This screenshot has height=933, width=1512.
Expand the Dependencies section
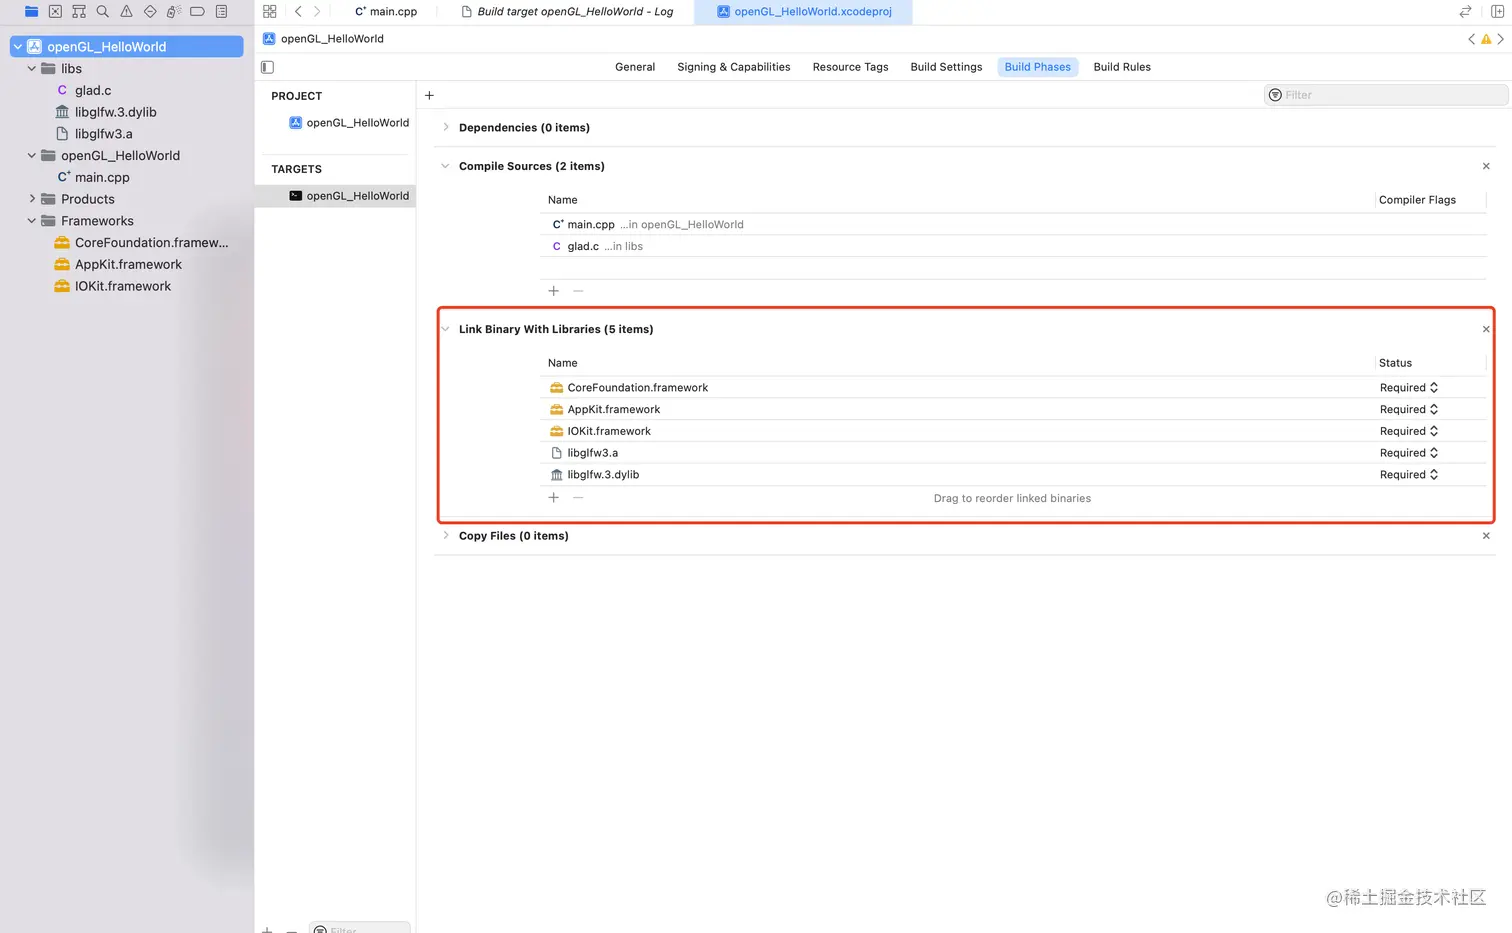446,127
